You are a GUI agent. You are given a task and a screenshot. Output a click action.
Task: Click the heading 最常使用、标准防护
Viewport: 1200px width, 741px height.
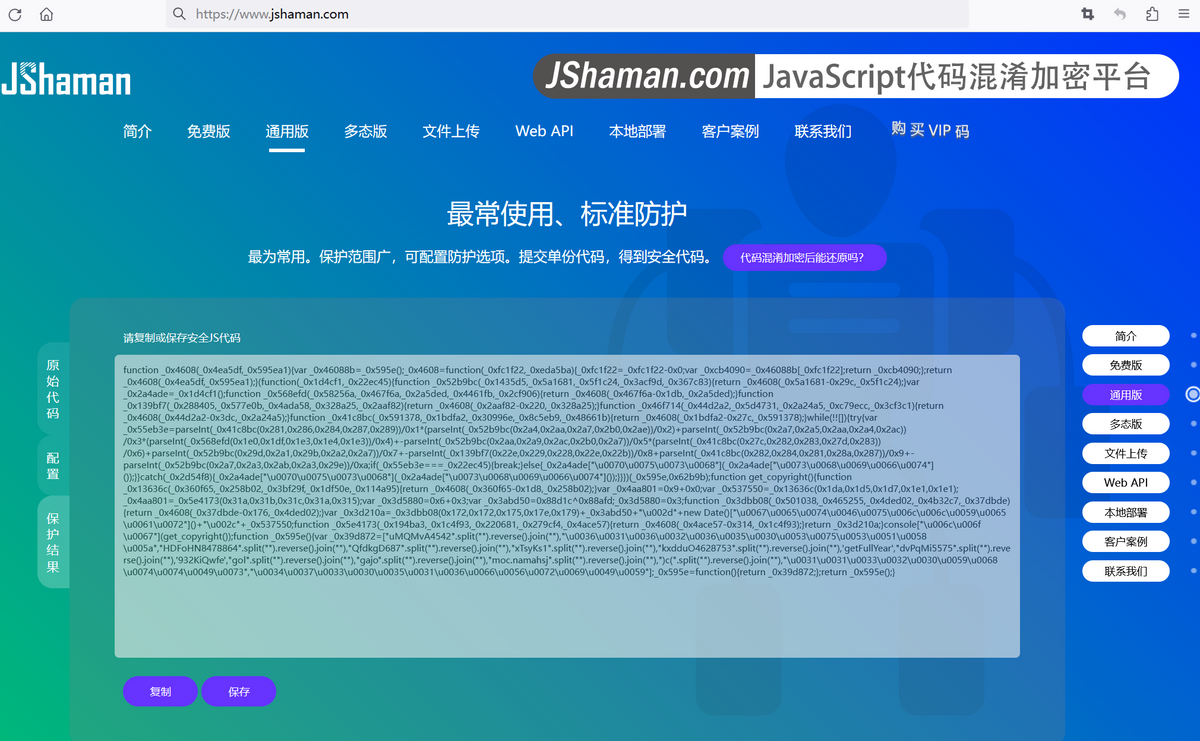pos(567,213)
